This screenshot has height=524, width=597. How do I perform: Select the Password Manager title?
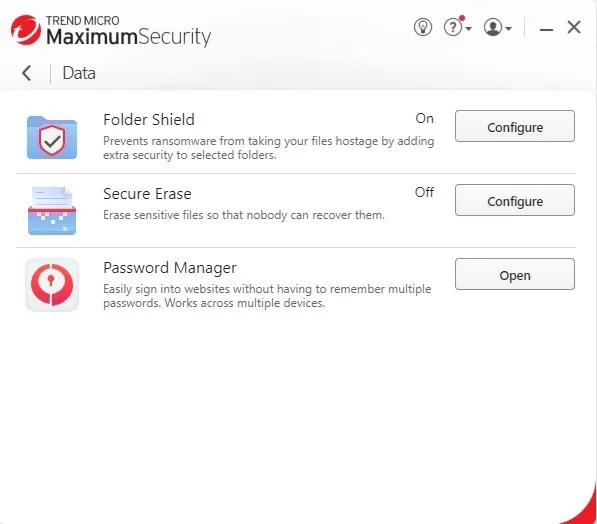170,268
